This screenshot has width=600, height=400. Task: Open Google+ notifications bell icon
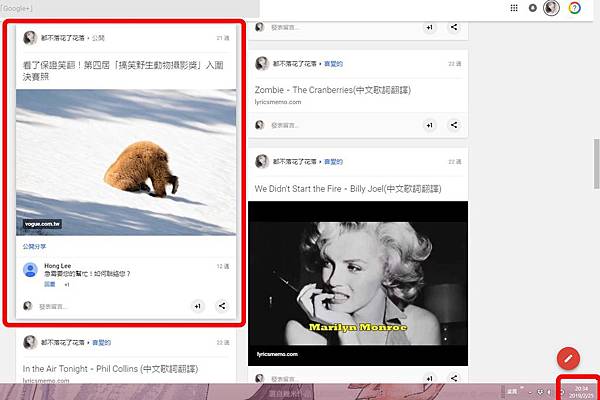[532, 8]
